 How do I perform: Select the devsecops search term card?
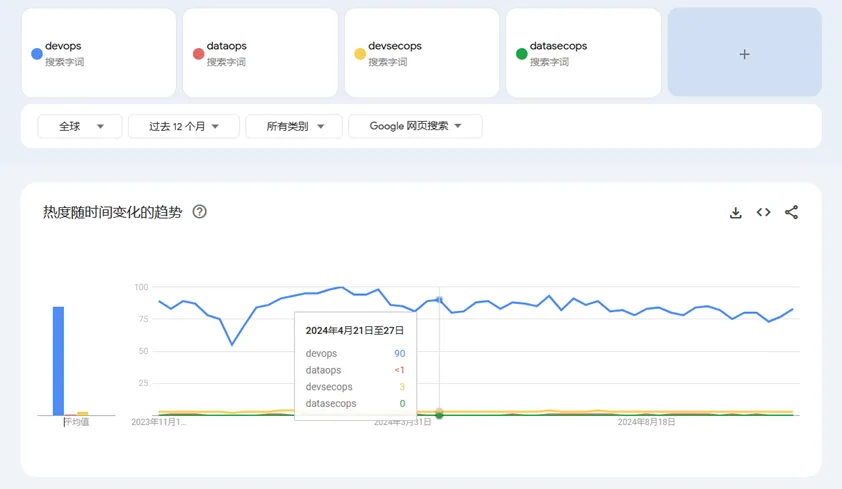pyautogui.click(x=422, y=53)
